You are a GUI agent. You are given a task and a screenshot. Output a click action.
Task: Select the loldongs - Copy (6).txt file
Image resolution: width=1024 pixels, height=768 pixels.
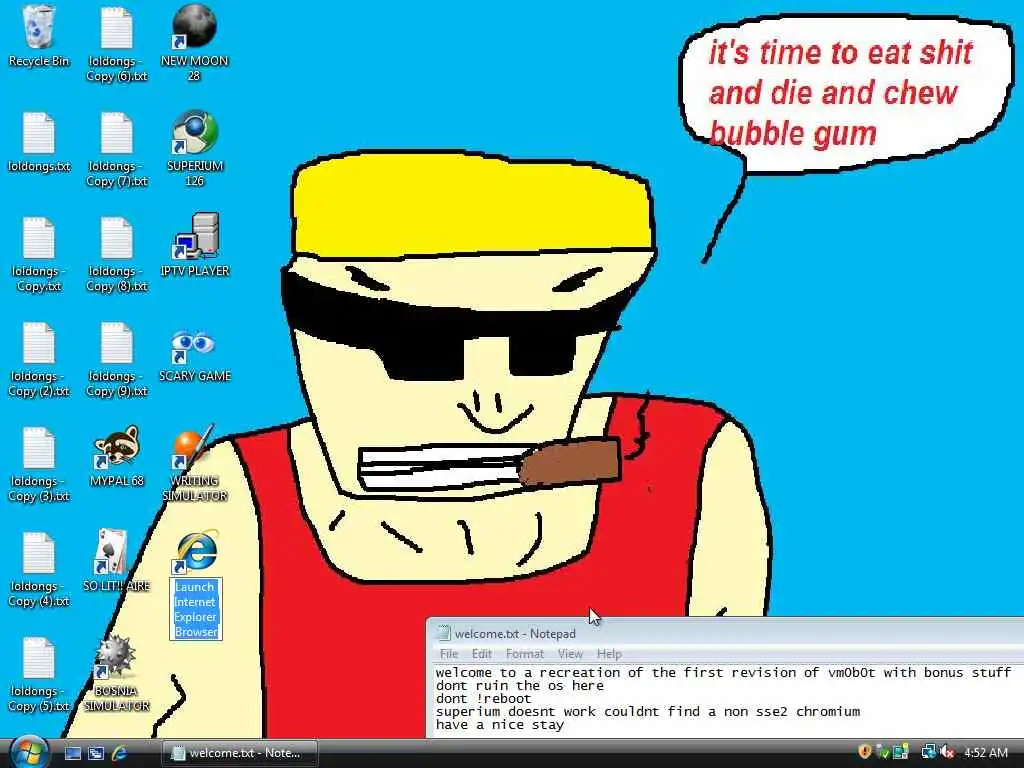pyautogui.click(x=116, y=44)
